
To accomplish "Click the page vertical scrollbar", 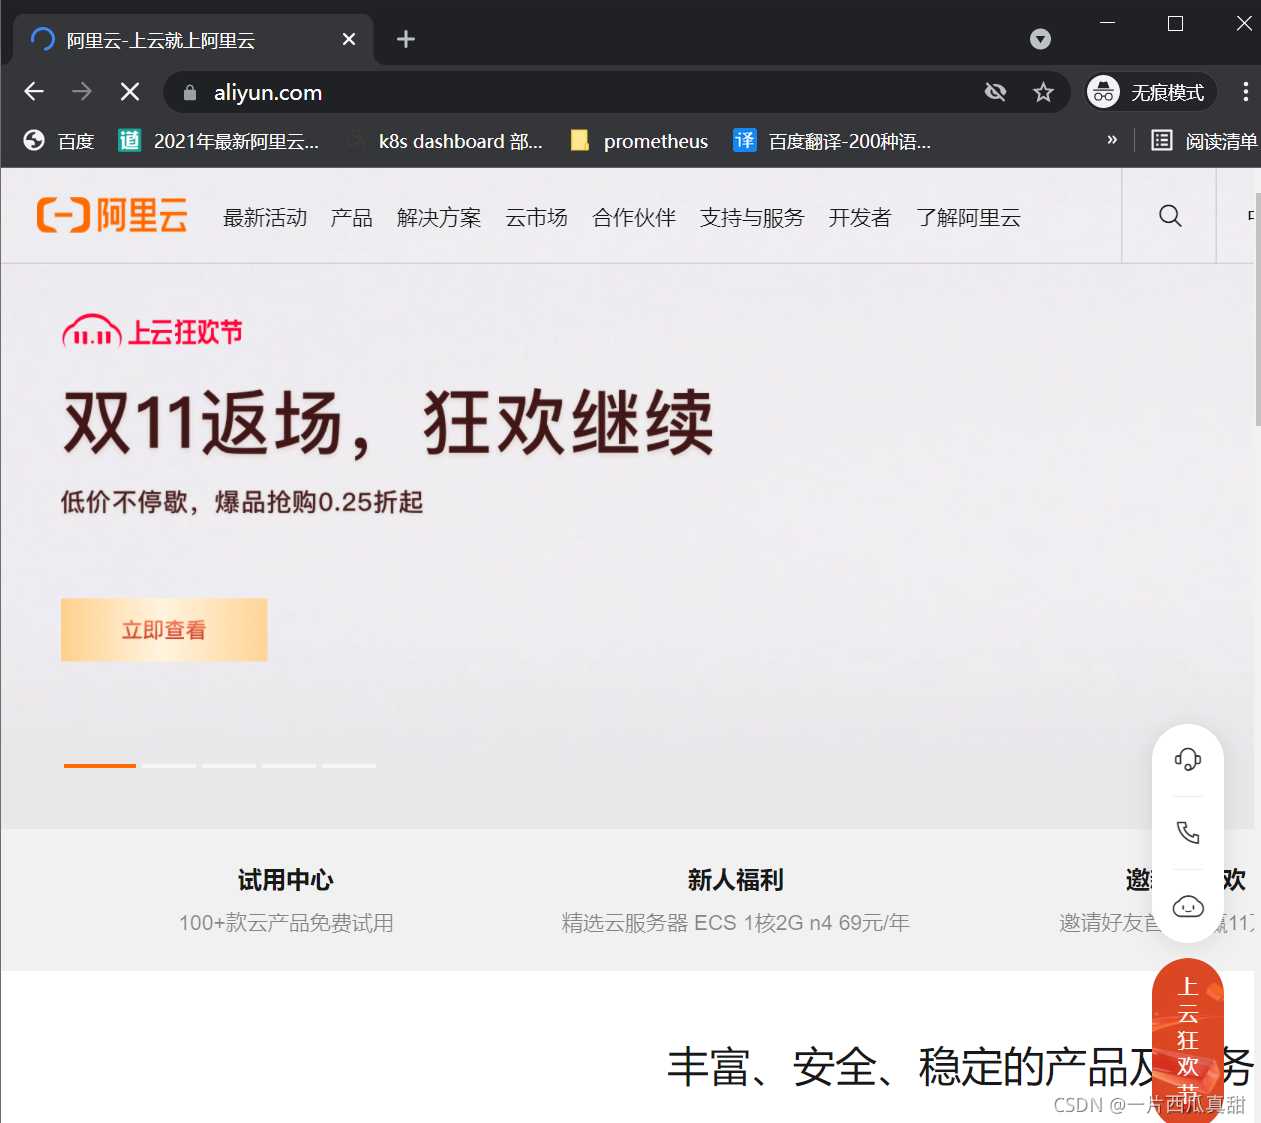I will tap(1257, 310).
